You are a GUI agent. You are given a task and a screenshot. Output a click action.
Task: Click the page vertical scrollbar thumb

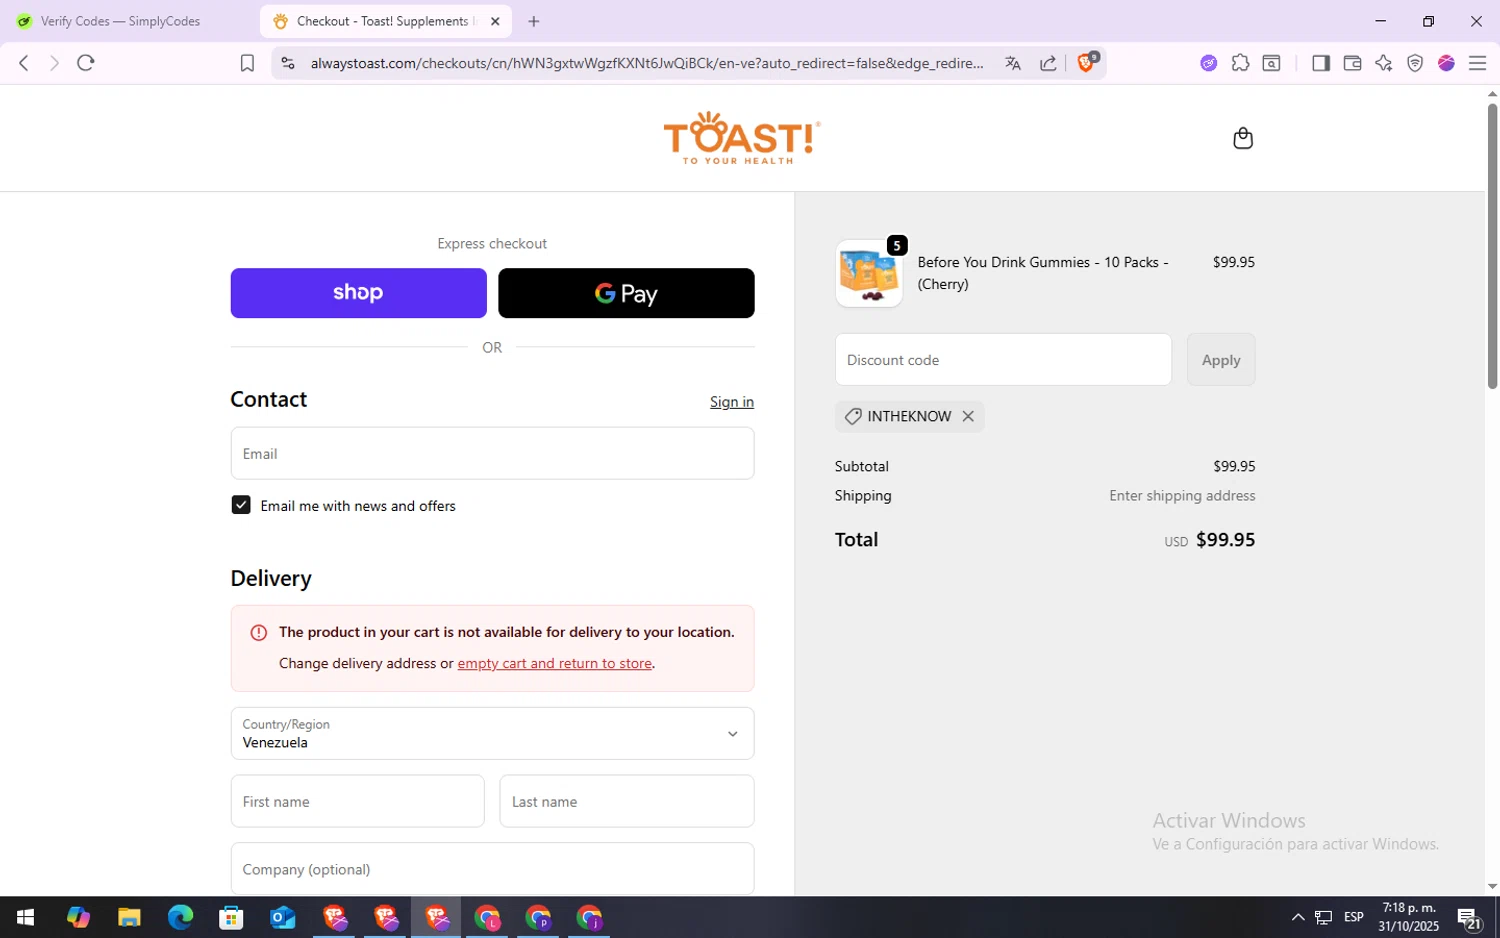(x=1492, y=245)
